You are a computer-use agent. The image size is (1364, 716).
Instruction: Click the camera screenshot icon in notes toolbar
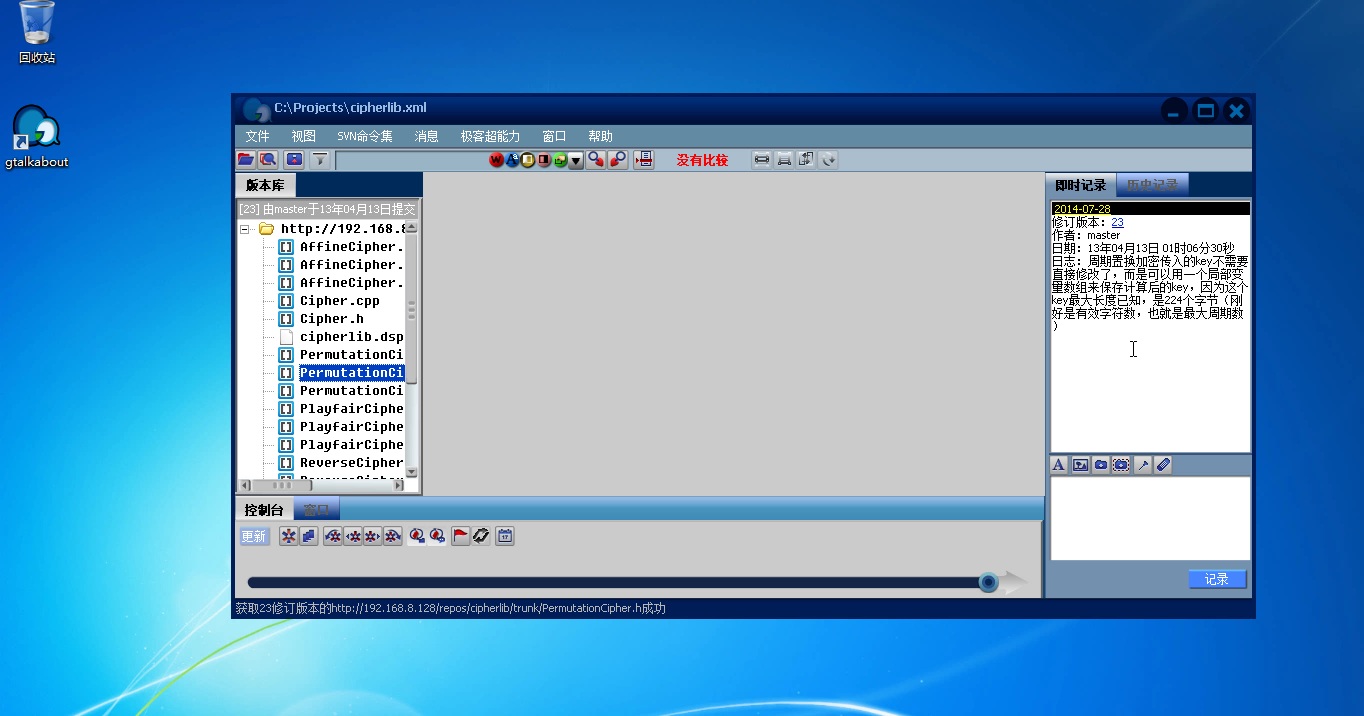pyautogui.click(x=1100, y=465)
